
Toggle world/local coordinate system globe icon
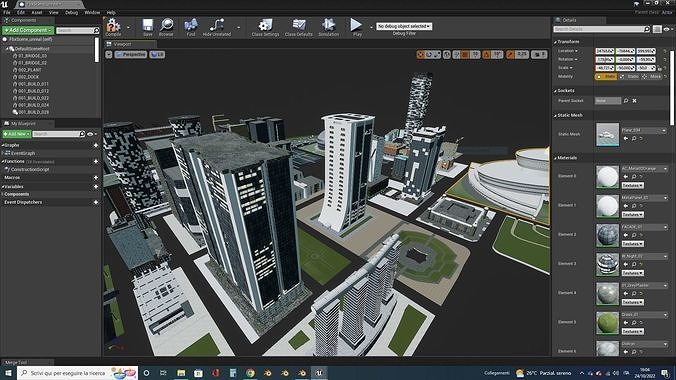447,54
